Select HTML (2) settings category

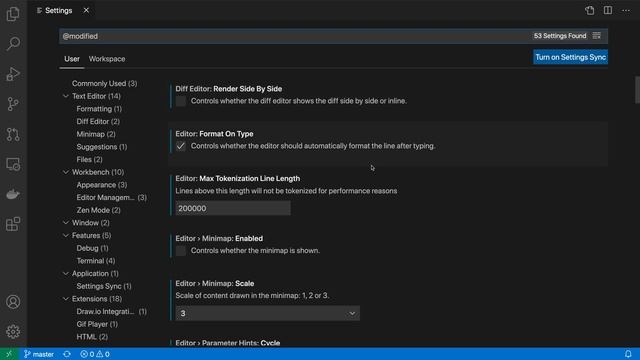point(92,337)
